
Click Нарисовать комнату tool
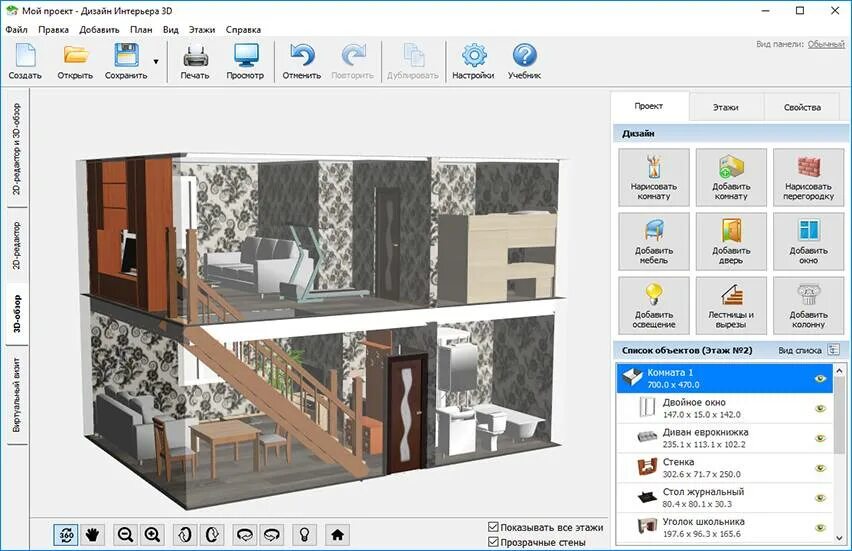pyautogui.click(x=654, y=177)
